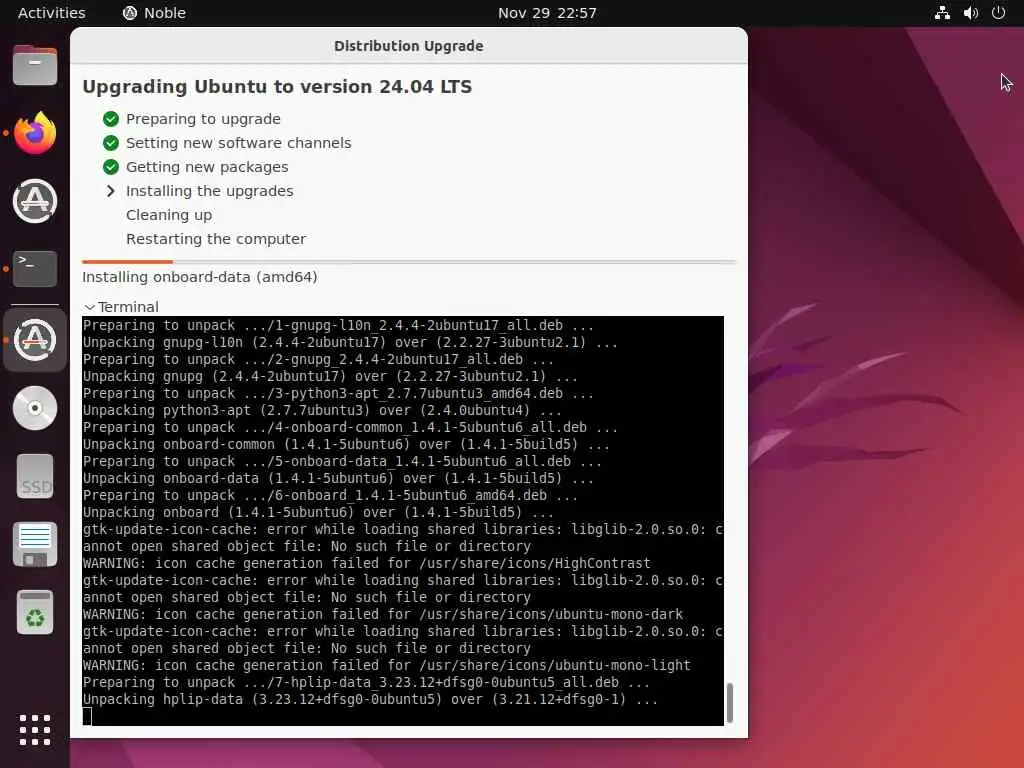This screenshot has width=1024, height=768.
Task: Open the clock showing Nov 29 22:57
Action: tap(547, 13)
